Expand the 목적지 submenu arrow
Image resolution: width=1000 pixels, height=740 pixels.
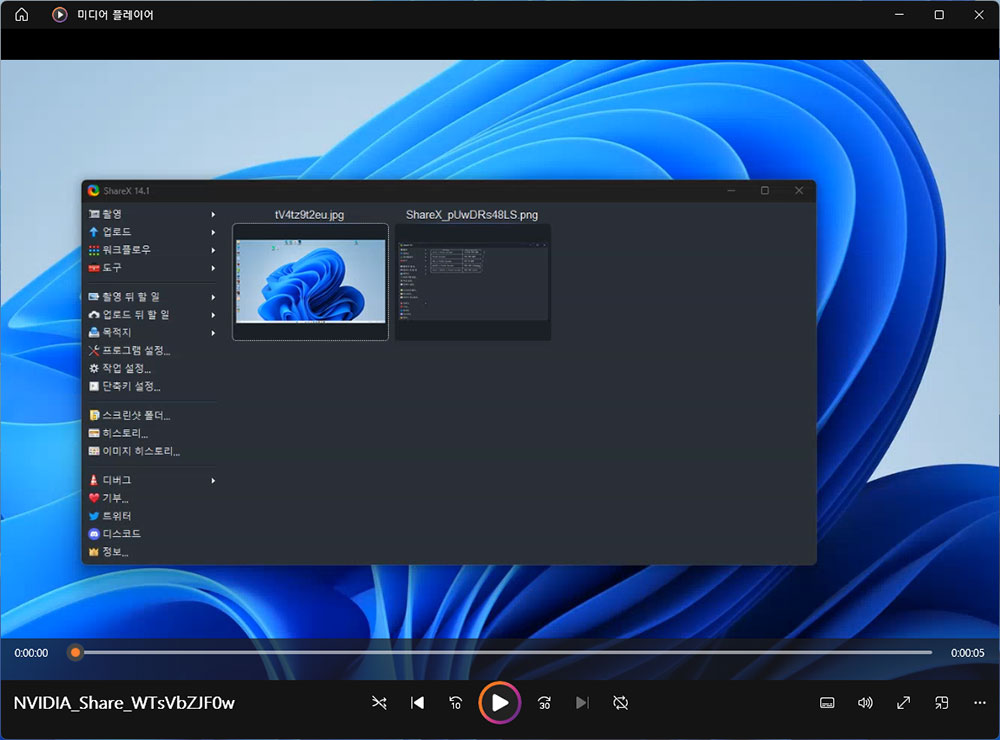tap(213, 333)
